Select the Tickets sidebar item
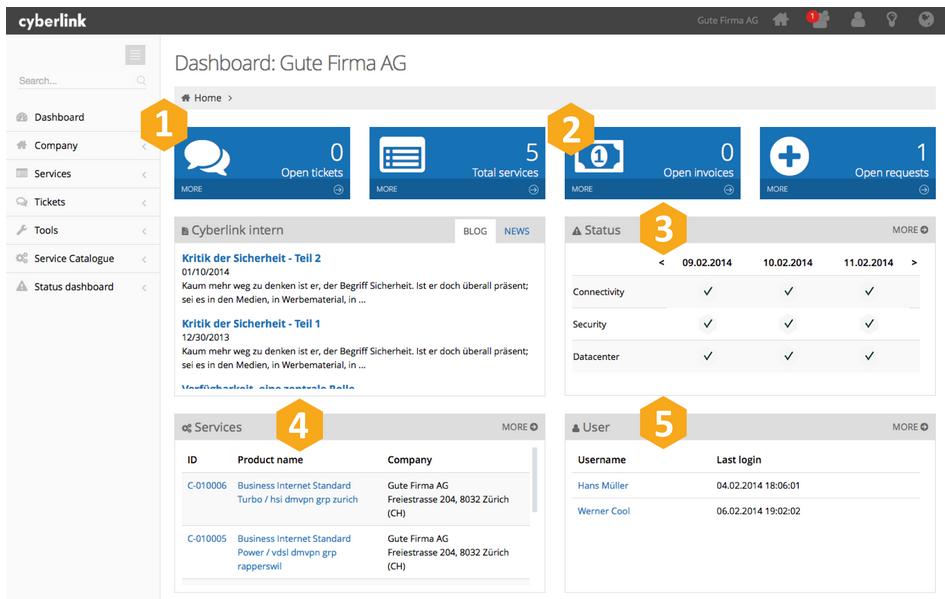 click(83, 202)
